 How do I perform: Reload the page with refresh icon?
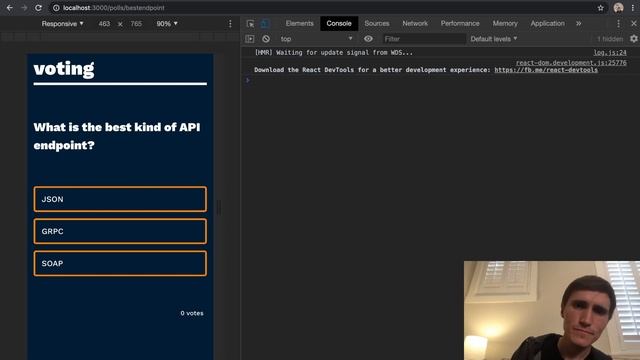[x=38, y=8]
